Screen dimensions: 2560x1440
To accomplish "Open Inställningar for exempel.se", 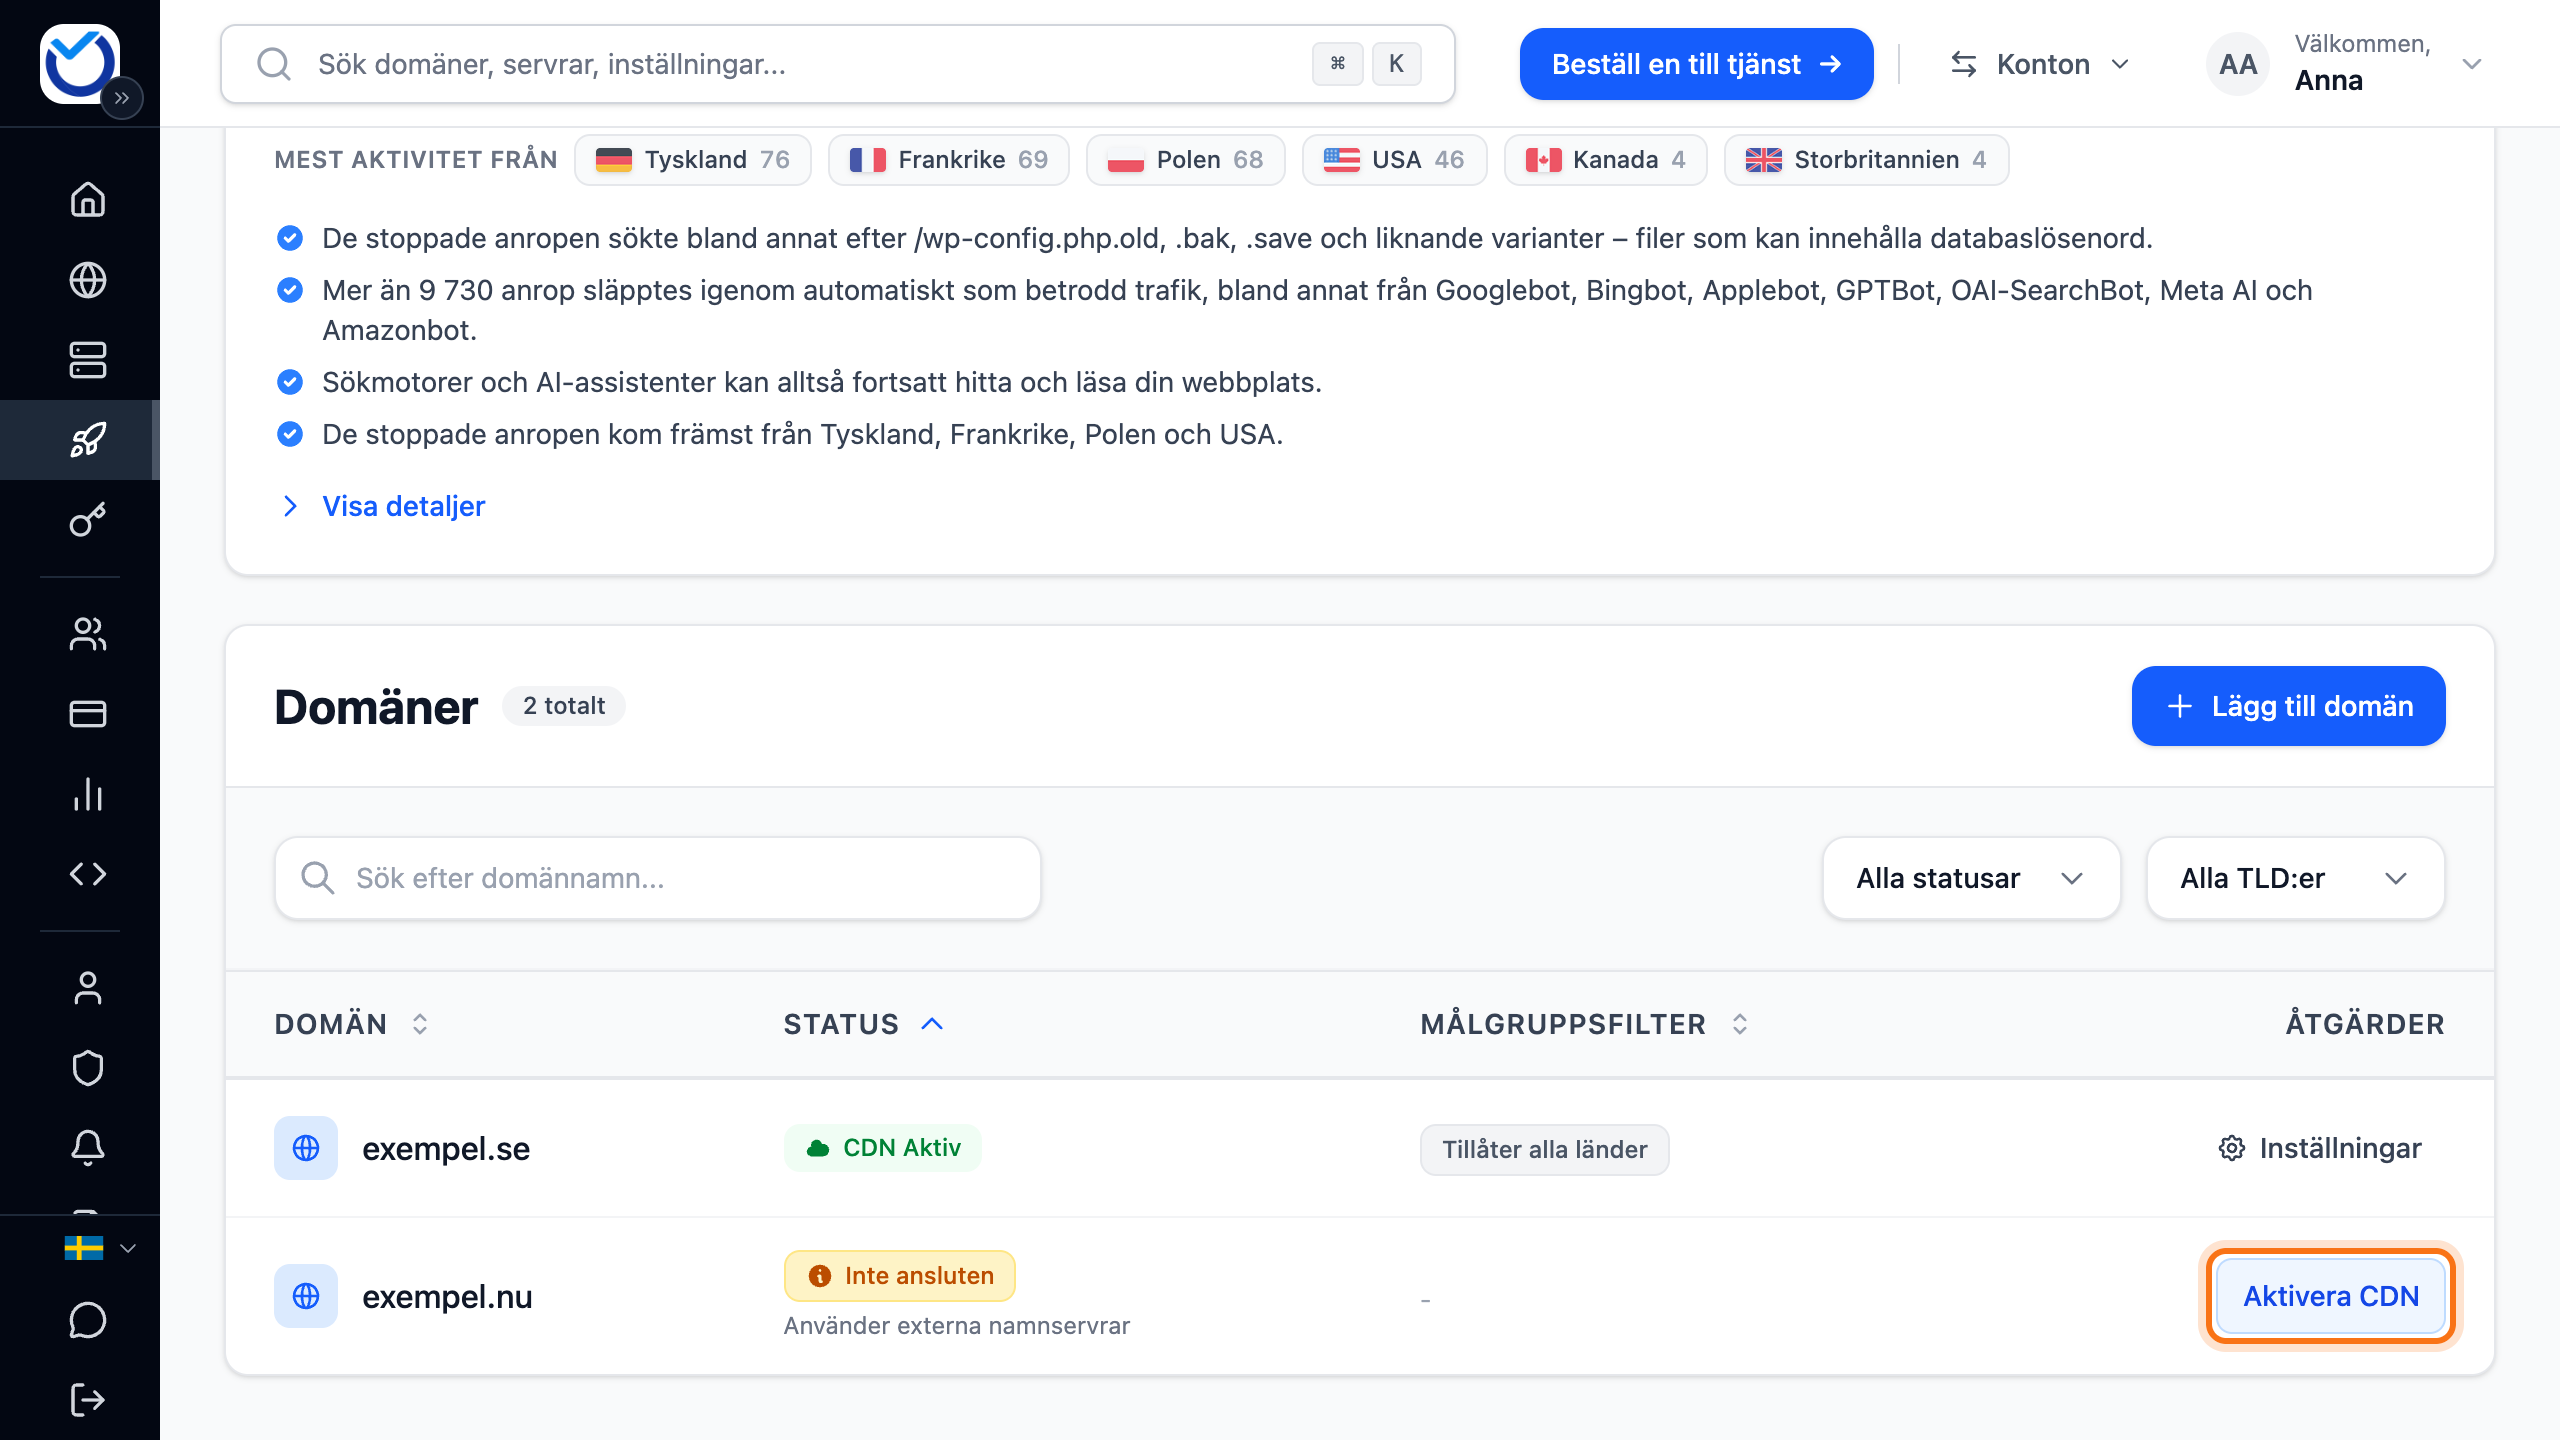I will click(2319, 1148).
